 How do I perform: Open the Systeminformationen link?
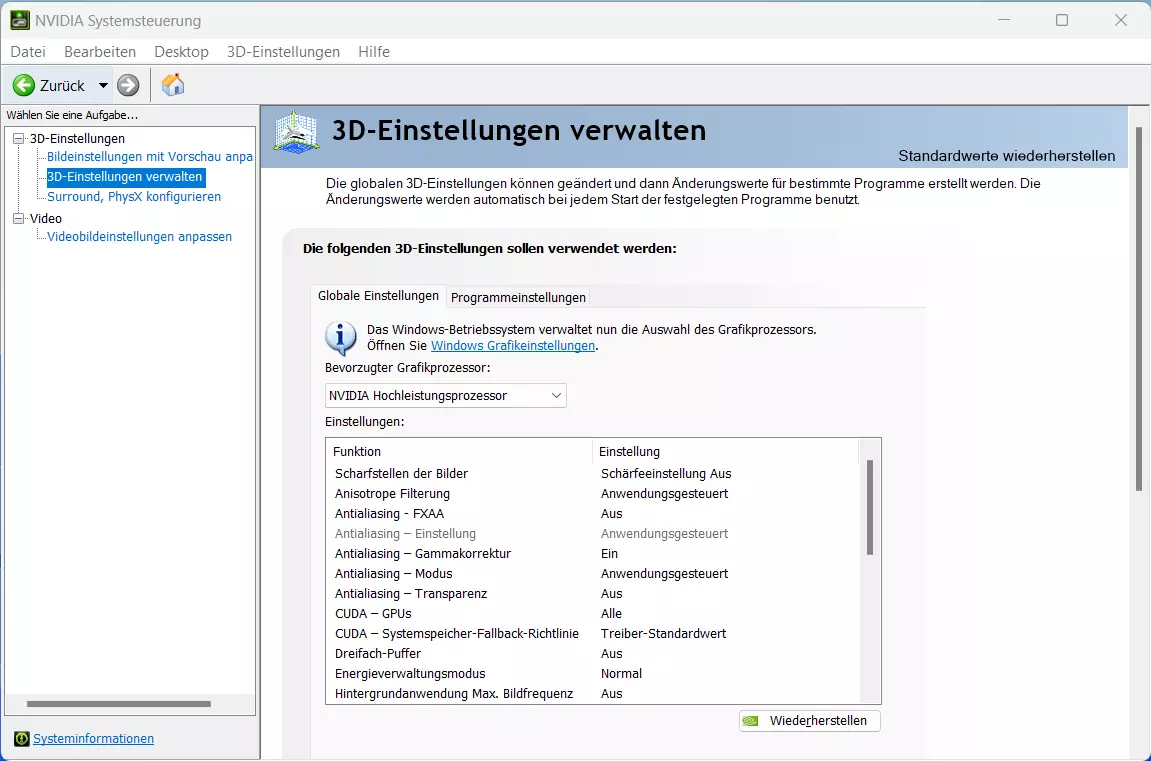[x=93, y=739]
